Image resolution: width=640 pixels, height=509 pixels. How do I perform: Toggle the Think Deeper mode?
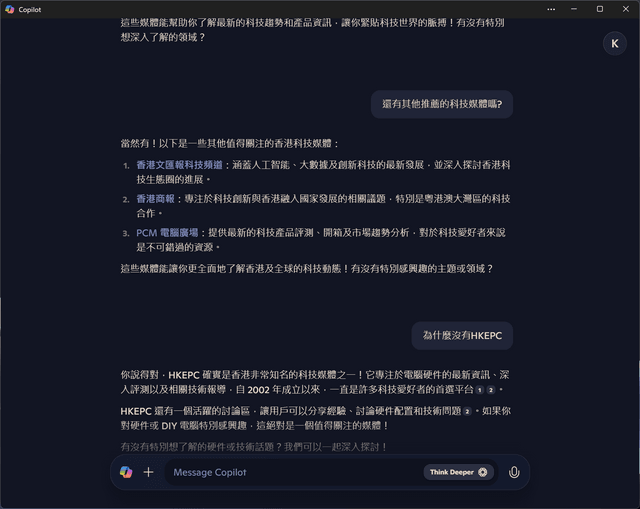tap(458, 472)
